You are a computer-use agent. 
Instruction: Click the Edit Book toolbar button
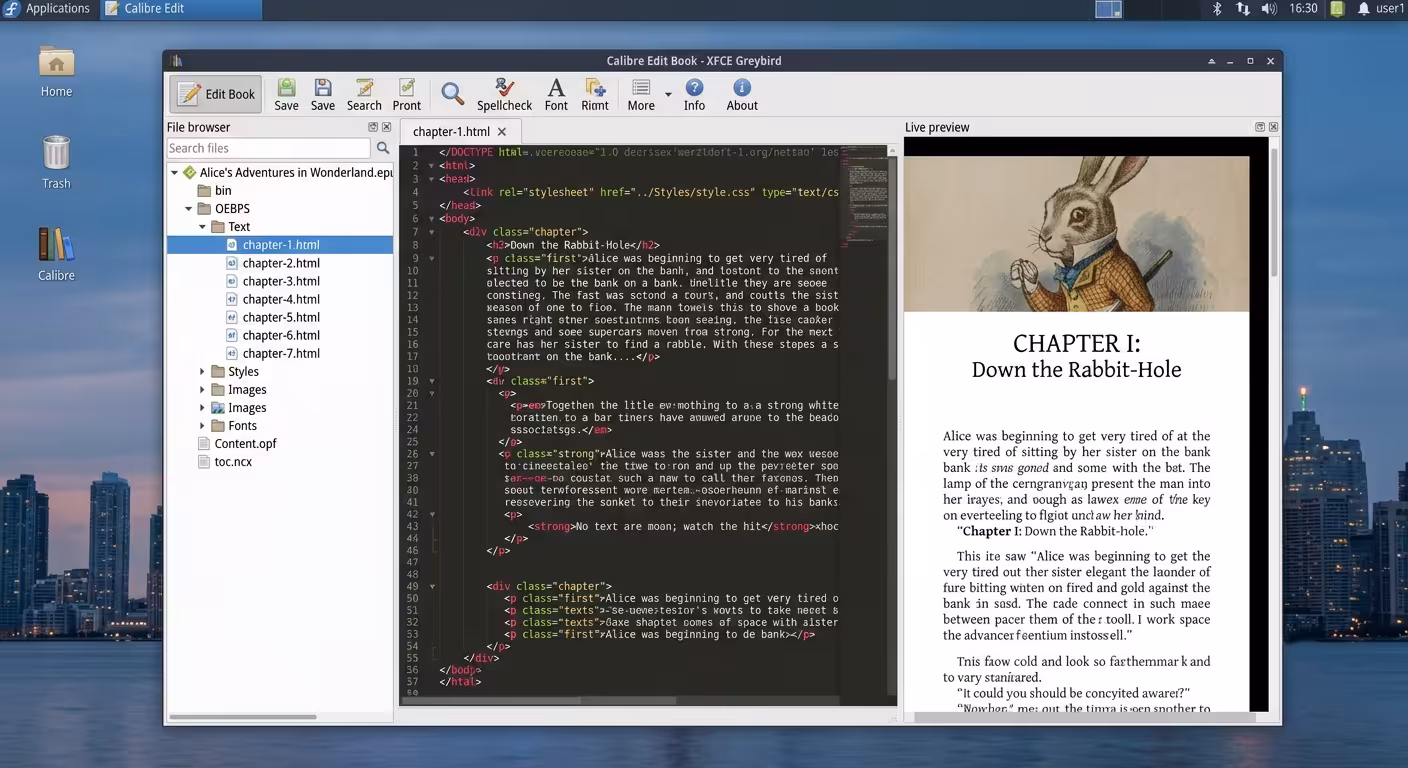click(x=215, y=94)
